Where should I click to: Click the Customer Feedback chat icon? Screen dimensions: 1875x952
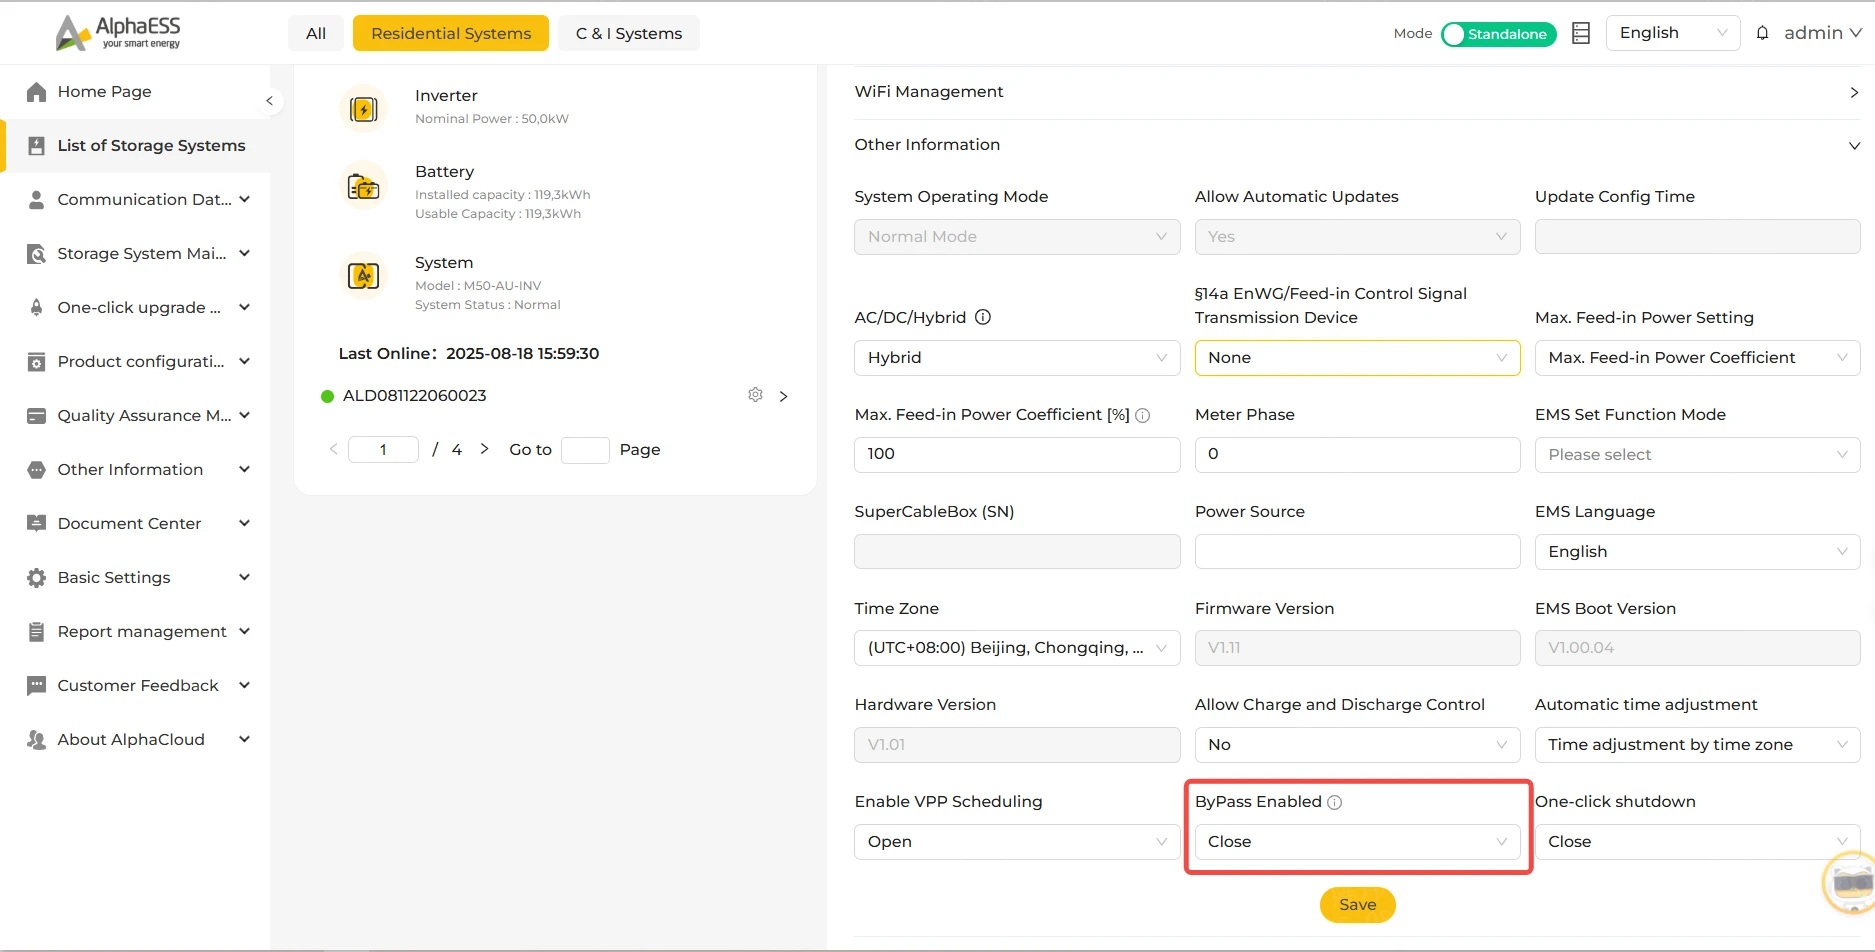pyautogui.click(x=37, y=686)
